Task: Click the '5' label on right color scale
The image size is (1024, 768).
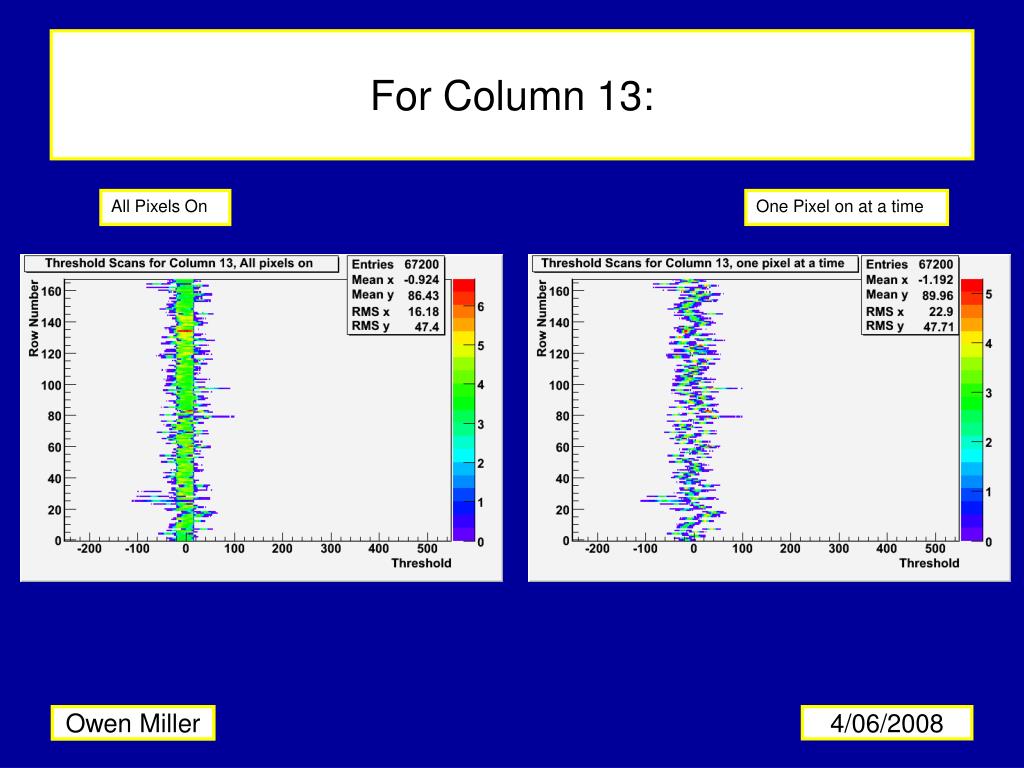Action: (989, 295)
